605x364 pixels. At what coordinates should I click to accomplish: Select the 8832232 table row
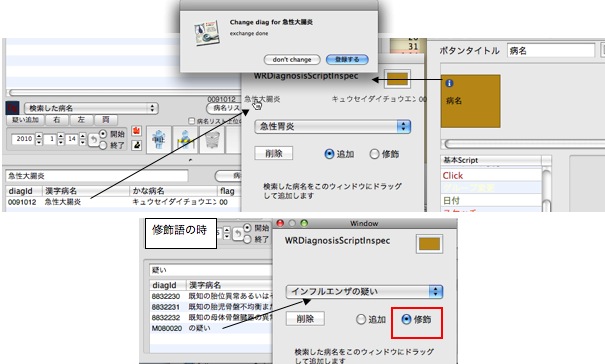point(211,317)
